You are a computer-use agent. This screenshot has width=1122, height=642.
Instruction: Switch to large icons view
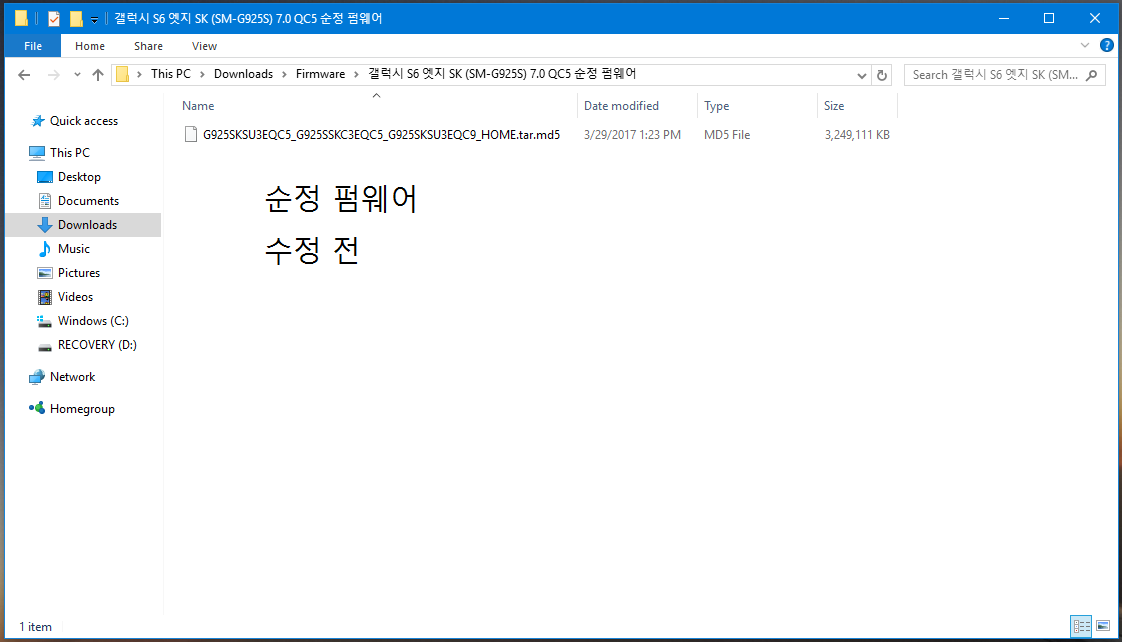point(1102,627)
